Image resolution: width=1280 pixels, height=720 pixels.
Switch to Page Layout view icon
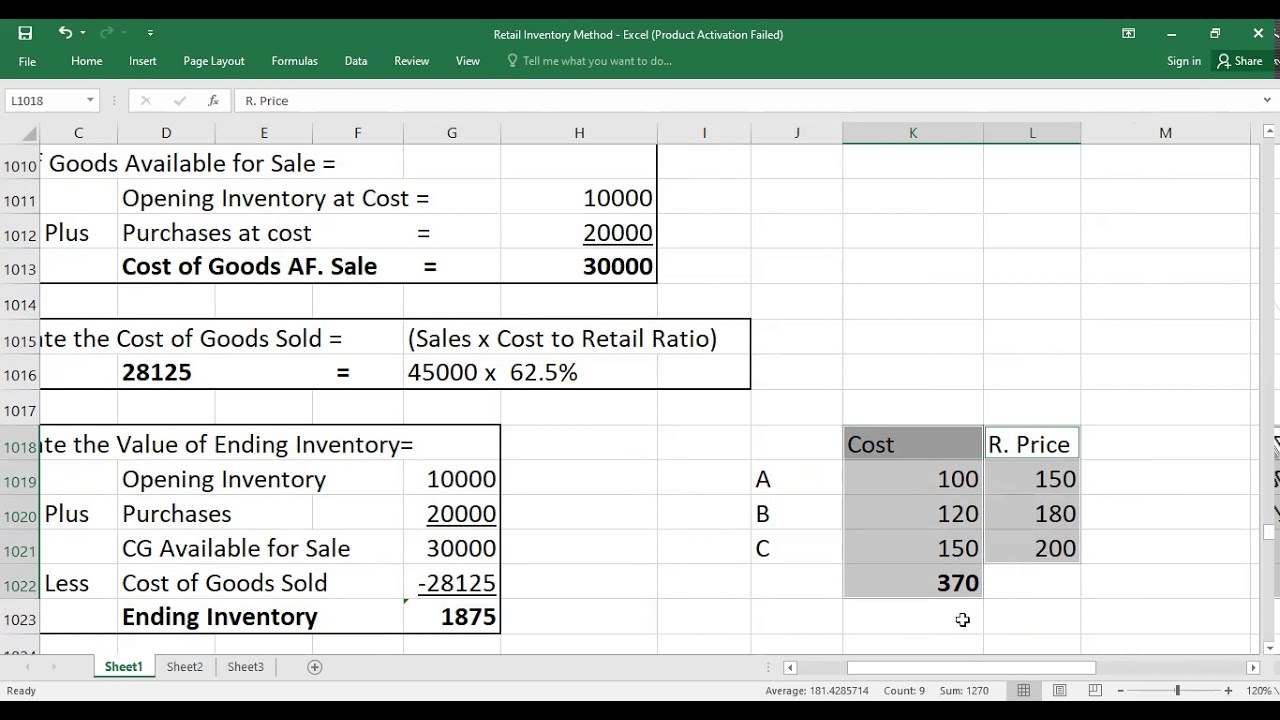1060,690
